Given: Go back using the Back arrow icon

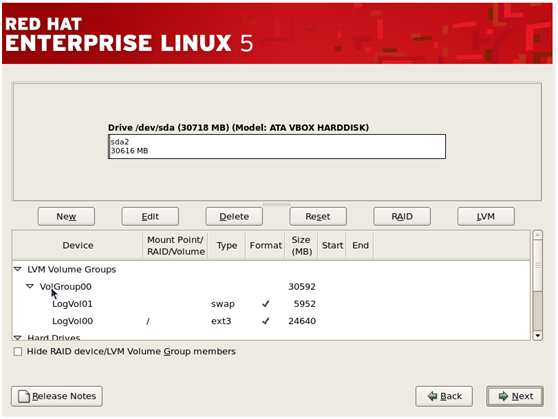Looking at the screenshot, I should 432,396.
